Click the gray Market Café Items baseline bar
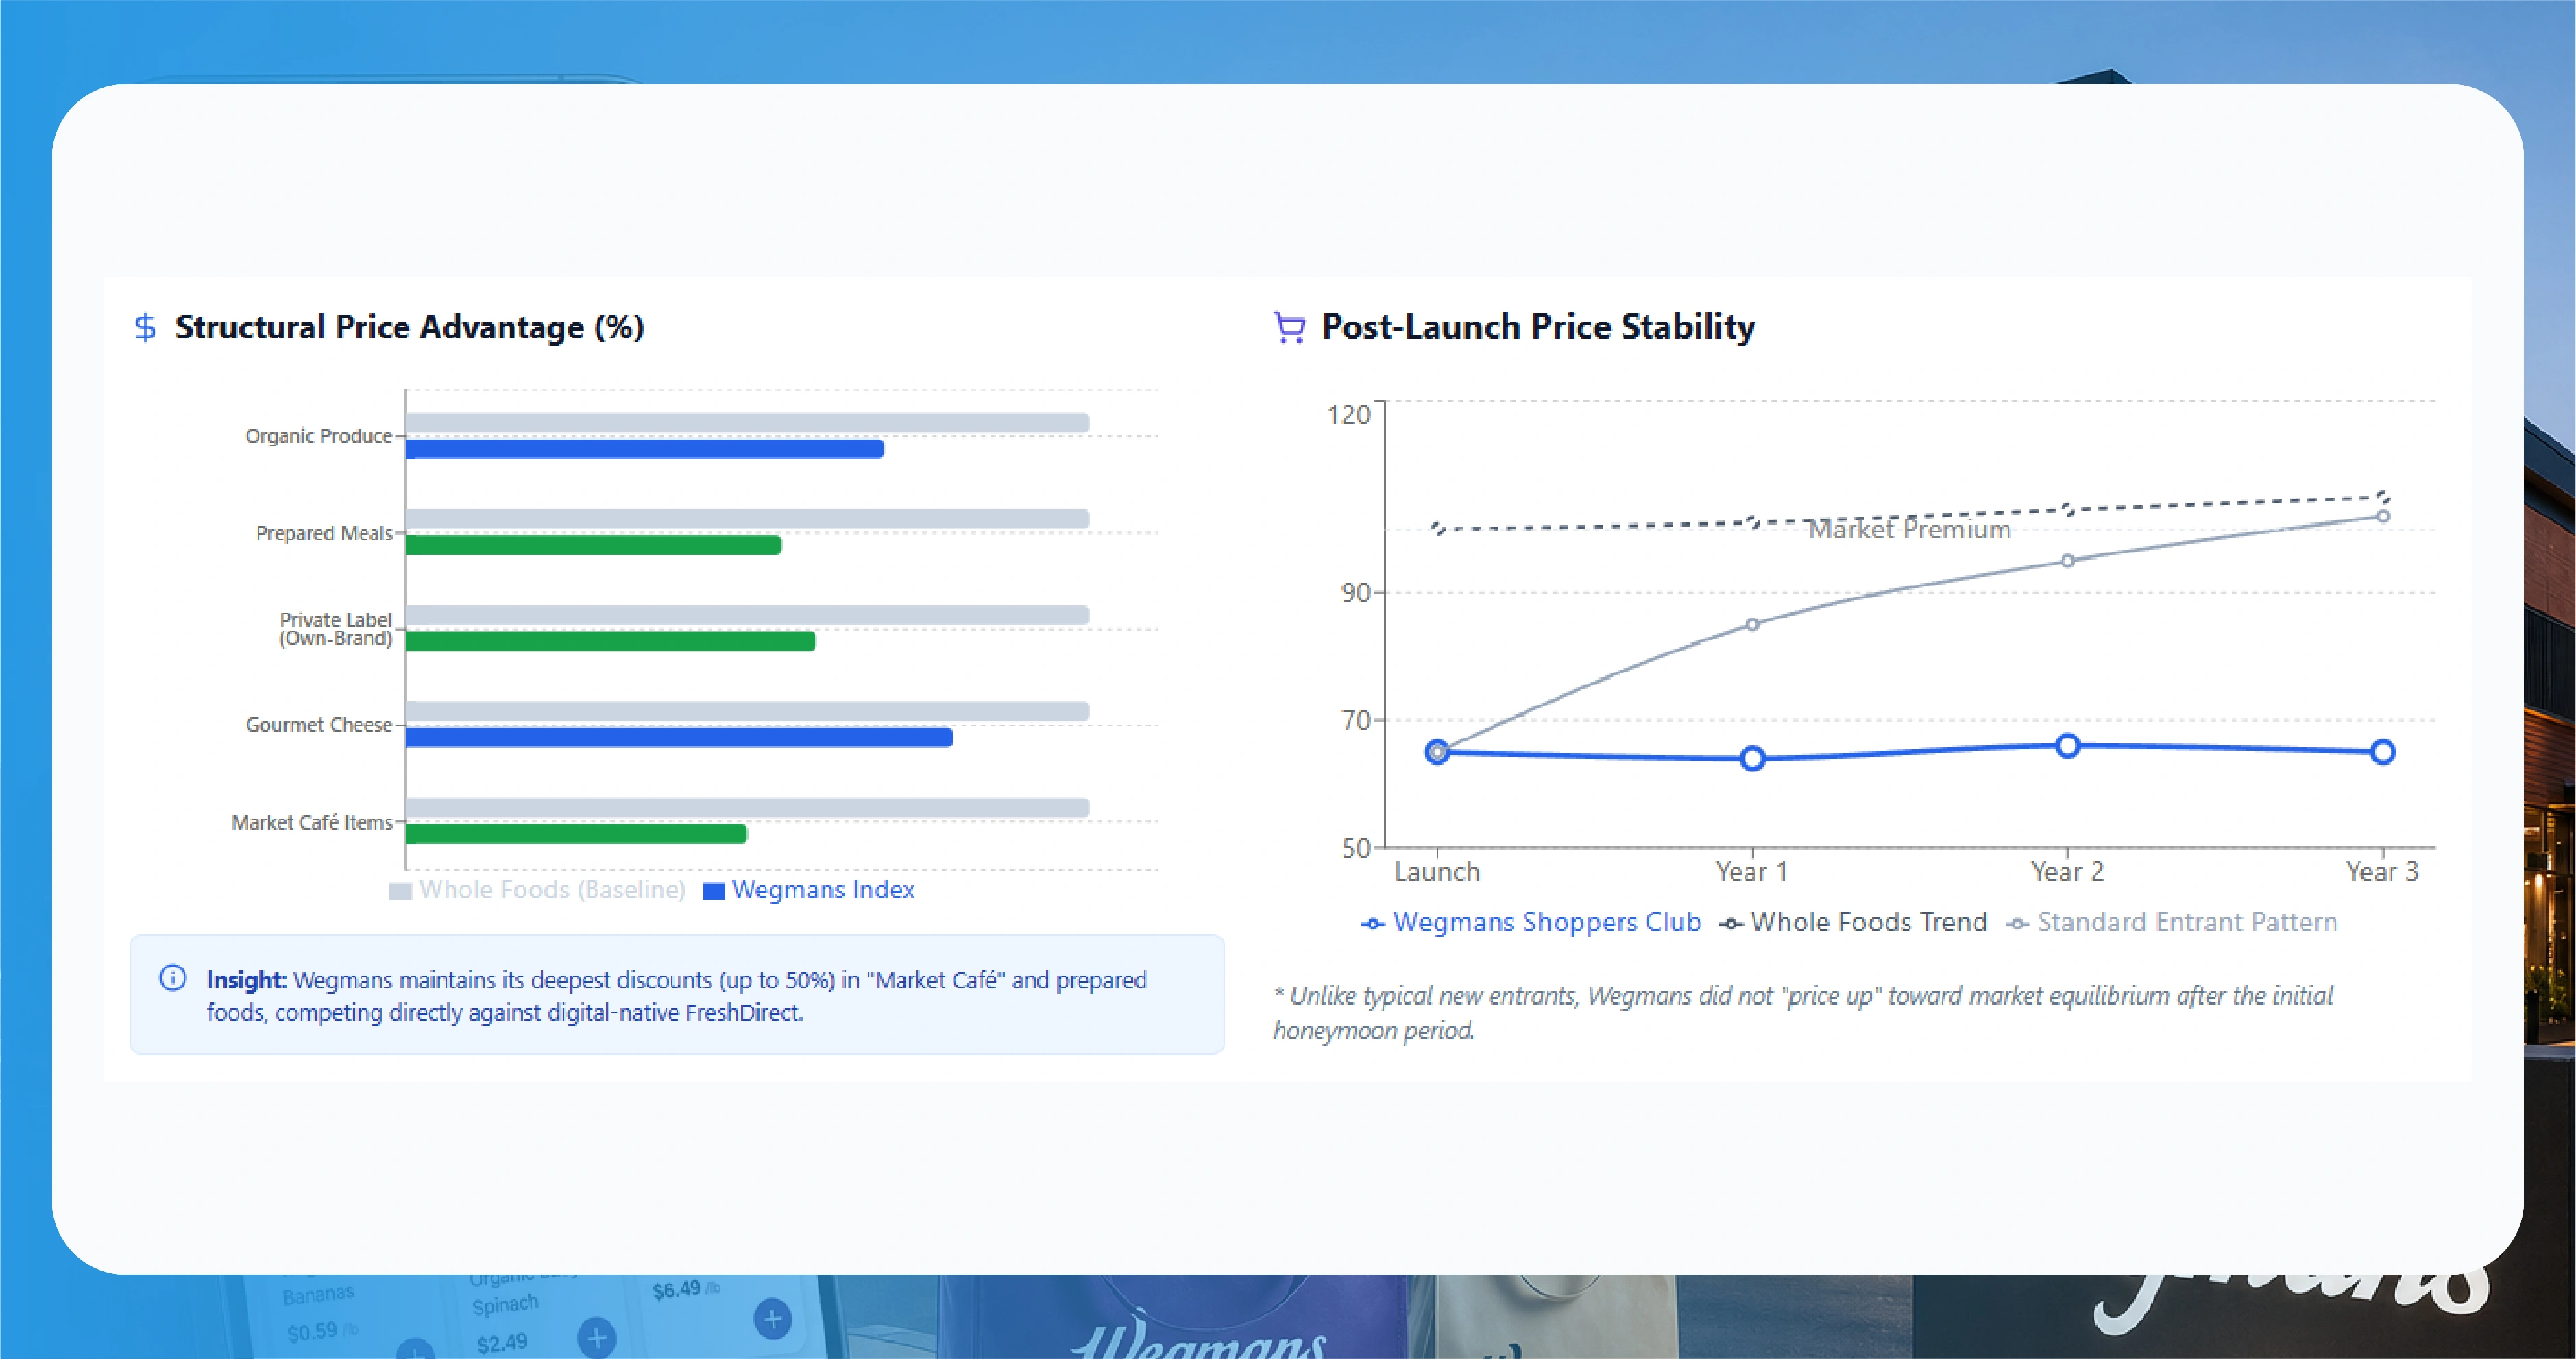Viewport: 2576px width, 1359px height. pos(747,807)
